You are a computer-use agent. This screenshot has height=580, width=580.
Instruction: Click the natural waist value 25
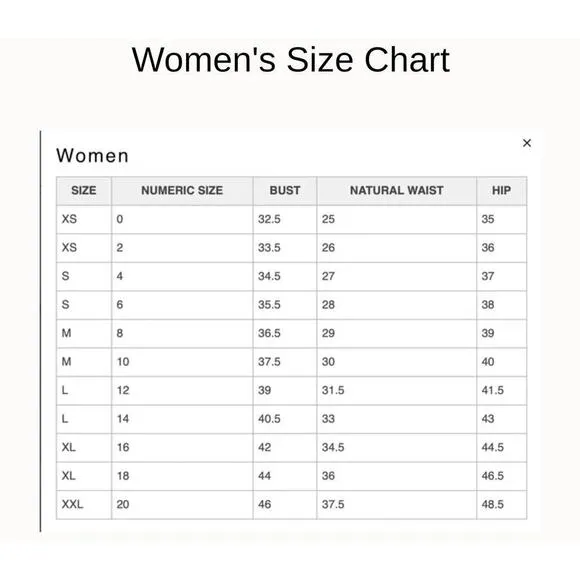pyautogui.click(x=328, y=219)
